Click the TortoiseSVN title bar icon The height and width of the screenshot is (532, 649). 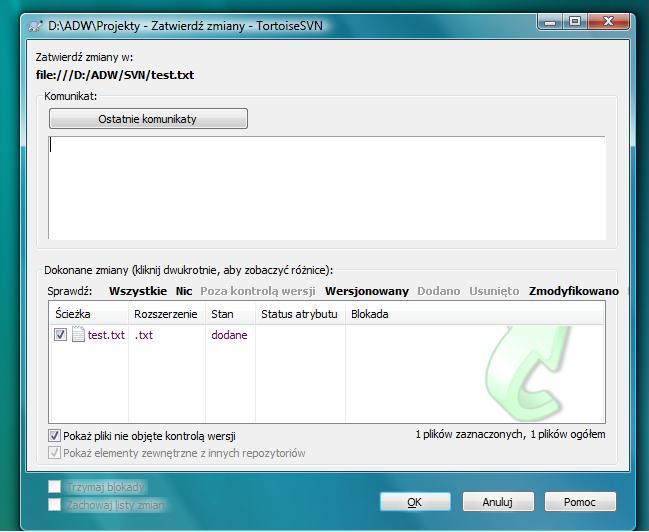pyautogui.click(x=35, y=26)
